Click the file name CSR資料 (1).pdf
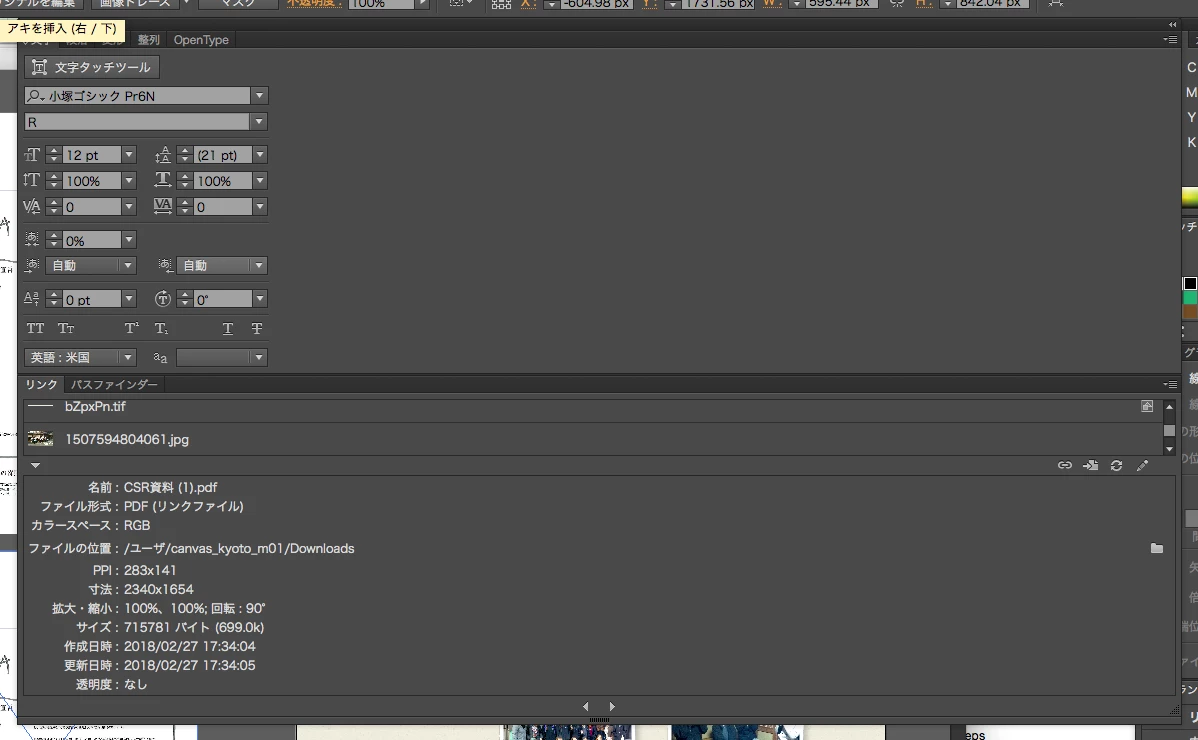1198x740 pixels. [170, 487]
